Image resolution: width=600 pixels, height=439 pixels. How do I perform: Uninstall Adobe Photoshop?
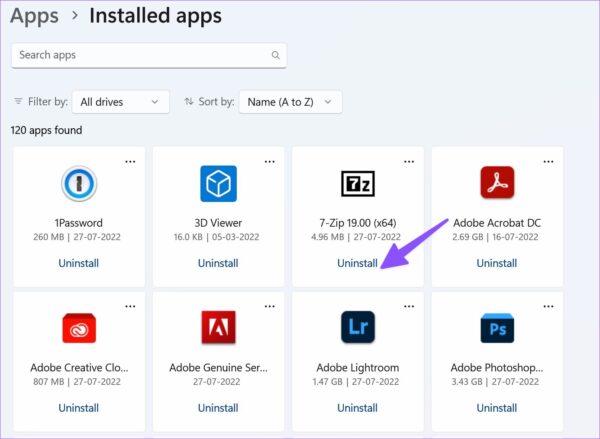pyautogui.click(x=497, y=408)
